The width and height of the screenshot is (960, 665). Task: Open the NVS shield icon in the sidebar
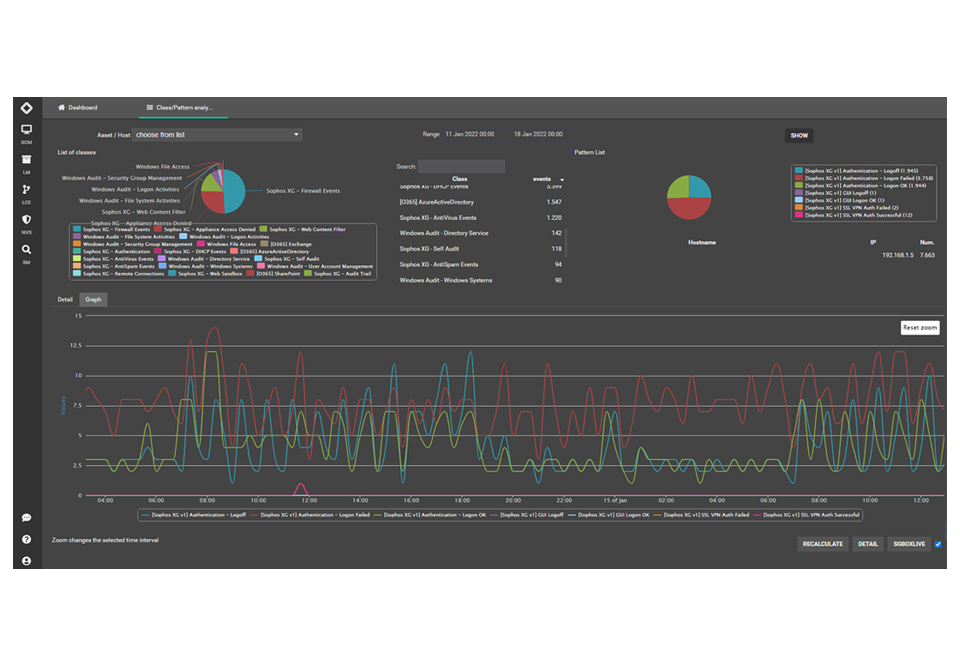pos(26,219)
